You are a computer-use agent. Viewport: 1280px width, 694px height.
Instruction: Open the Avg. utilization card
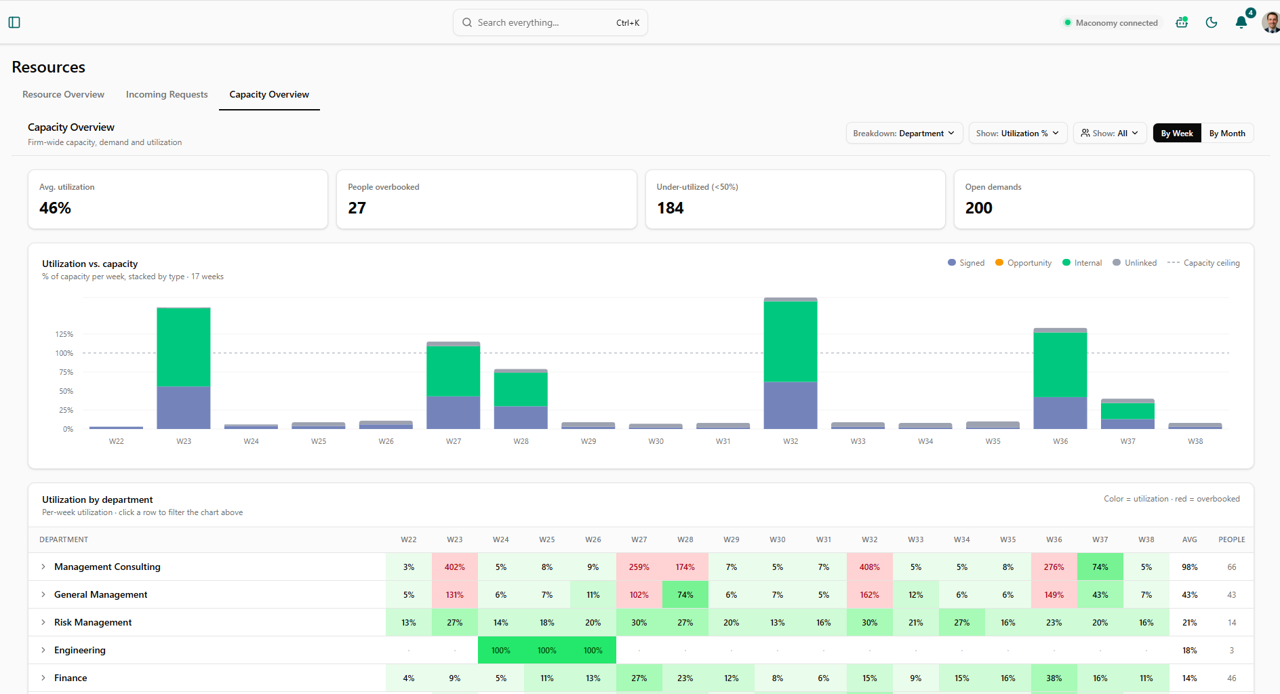[x=178, y=199]
